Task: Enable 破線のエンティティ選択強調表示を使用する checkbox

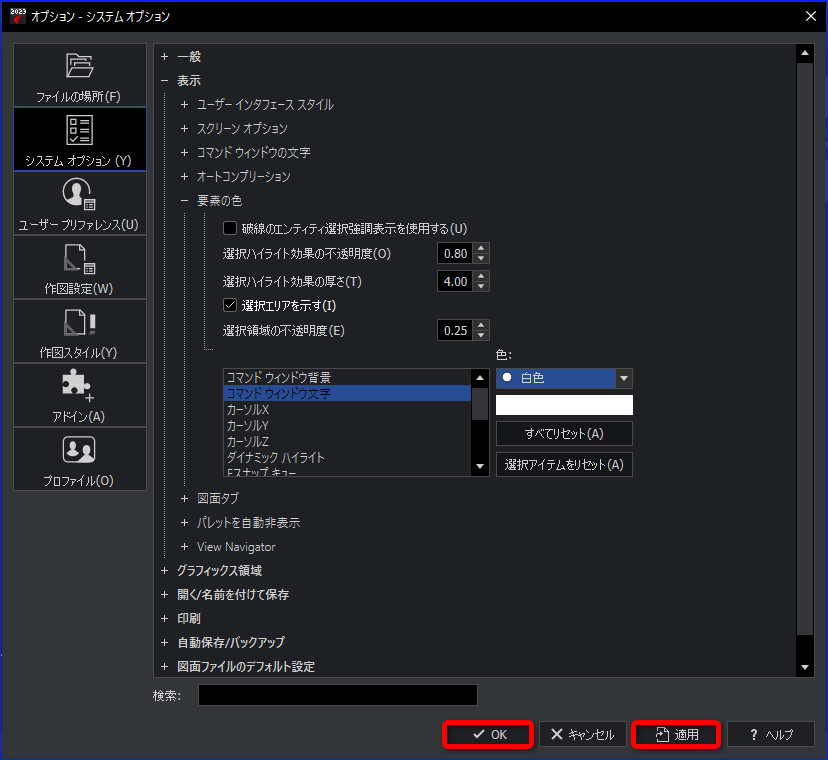Action: tap(230, 228)
